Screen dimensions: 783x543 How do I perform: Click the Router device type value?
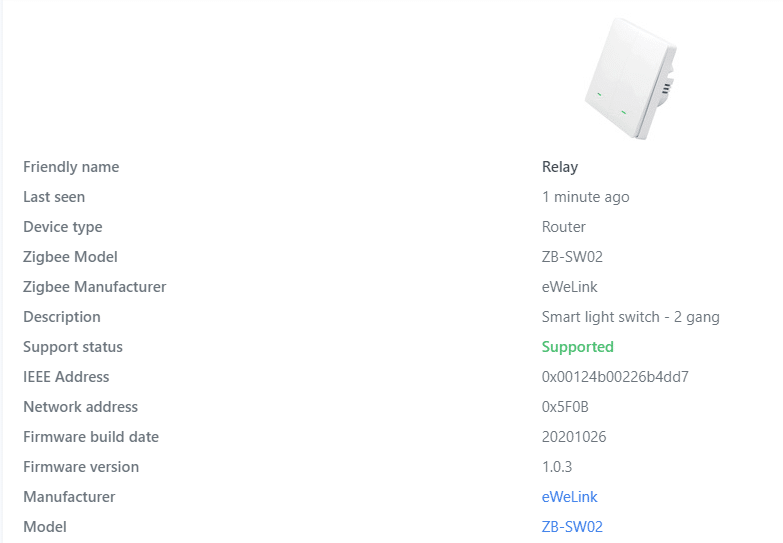coord(564,227)
